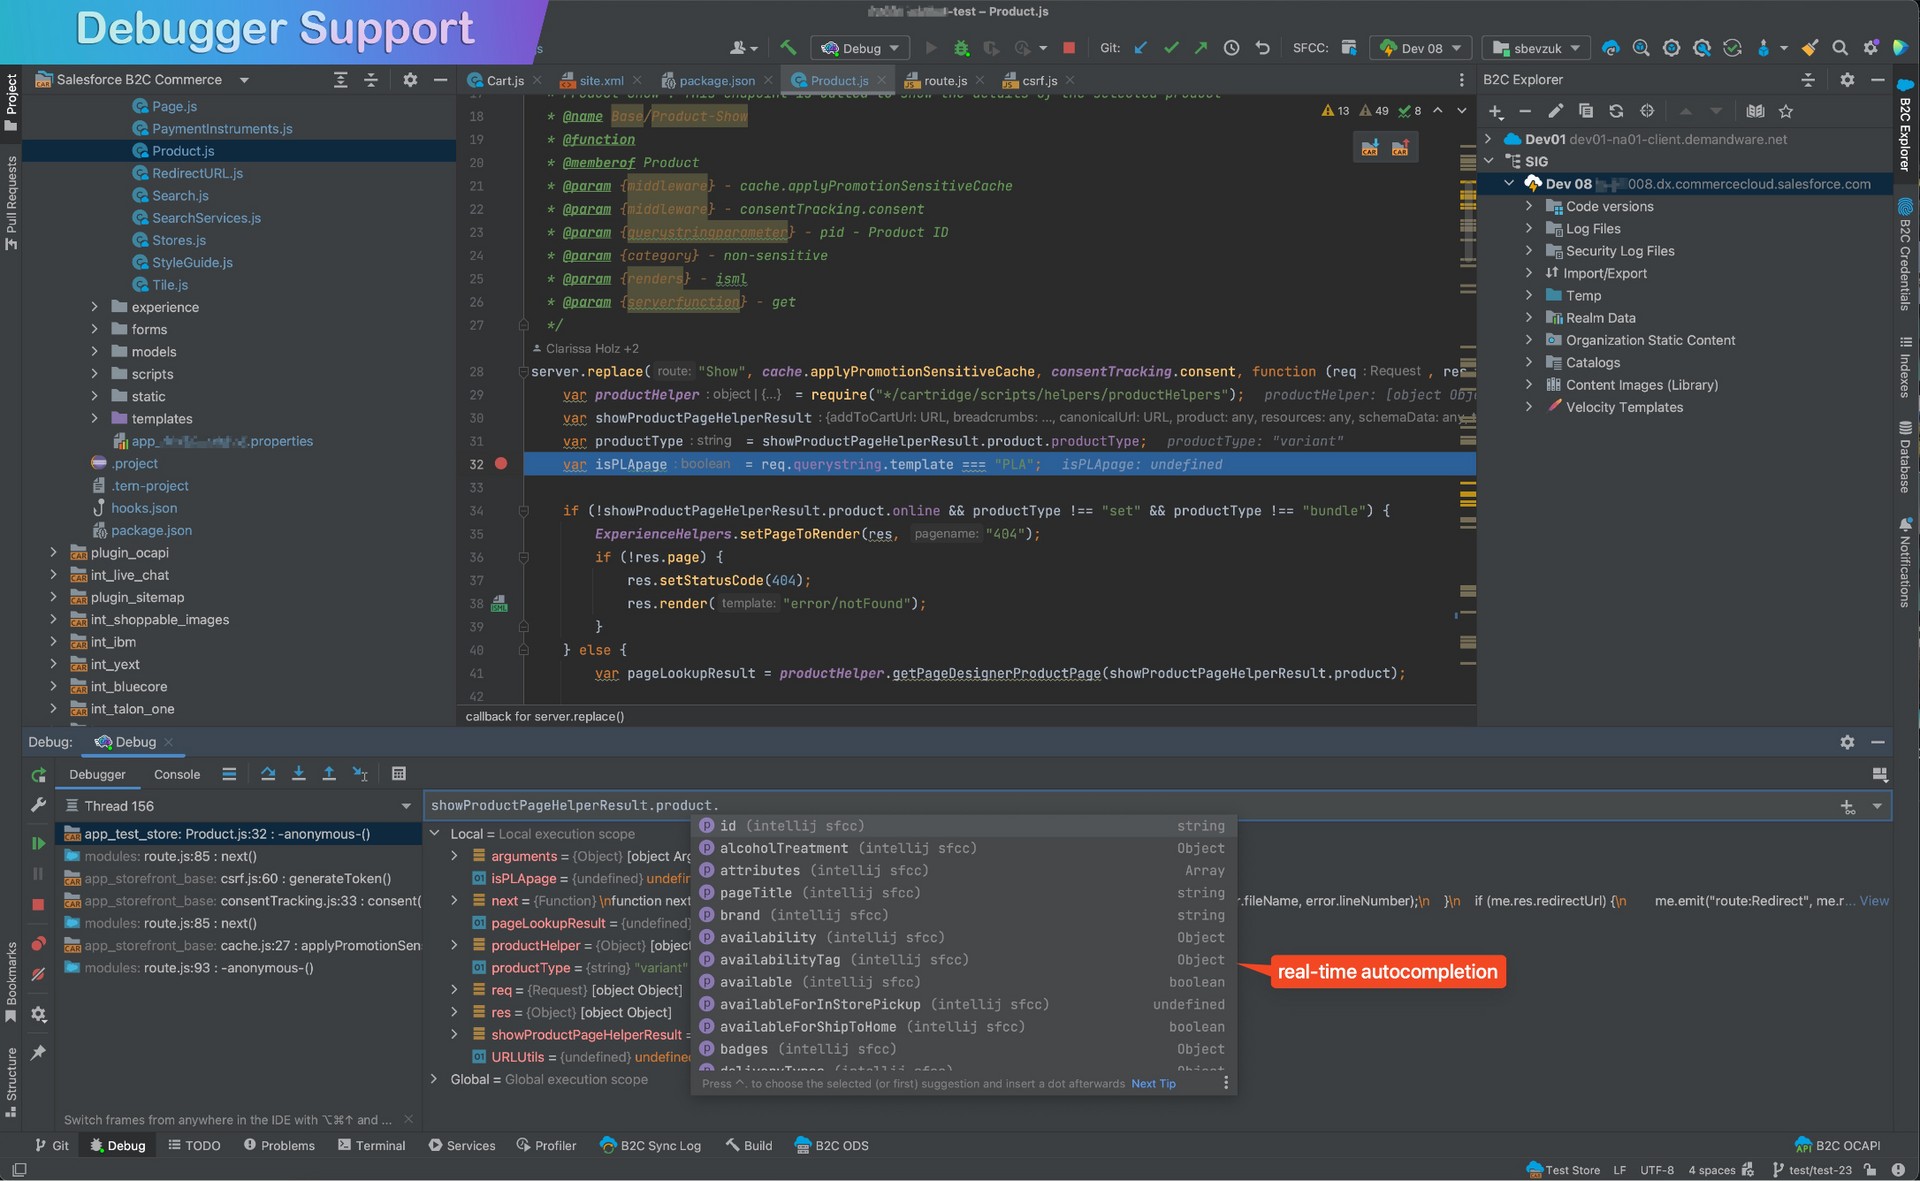Click the Step Into debugger icon
1920x1181 pixels.
(298, 774)
